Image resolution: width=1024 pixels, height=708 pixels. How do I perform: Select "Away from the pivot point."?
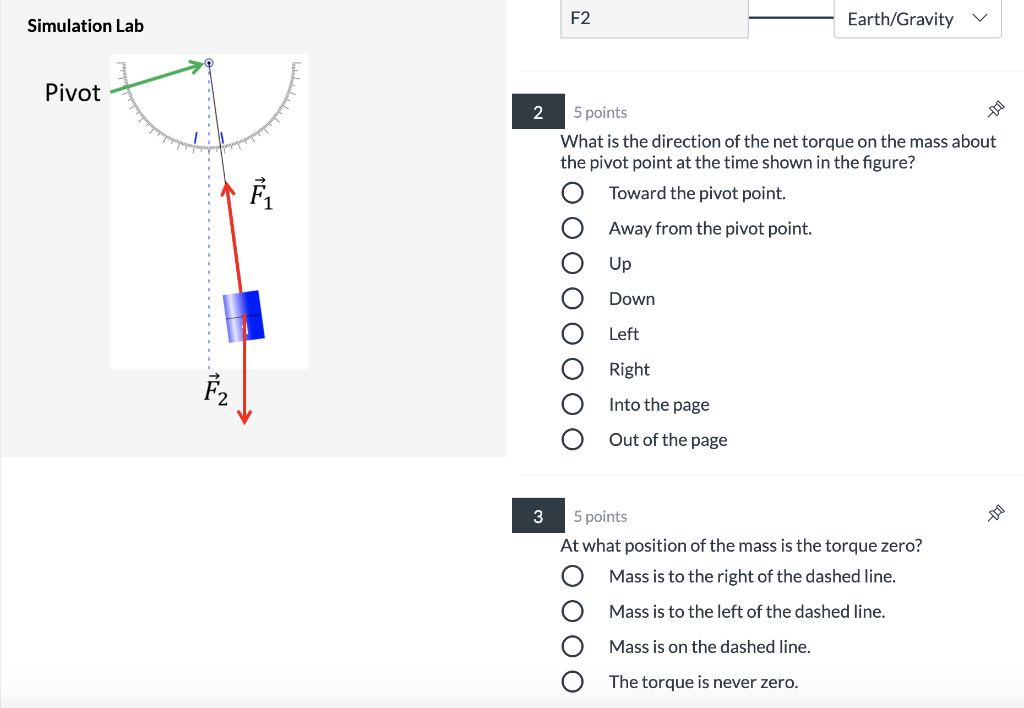tap(572, 227)
